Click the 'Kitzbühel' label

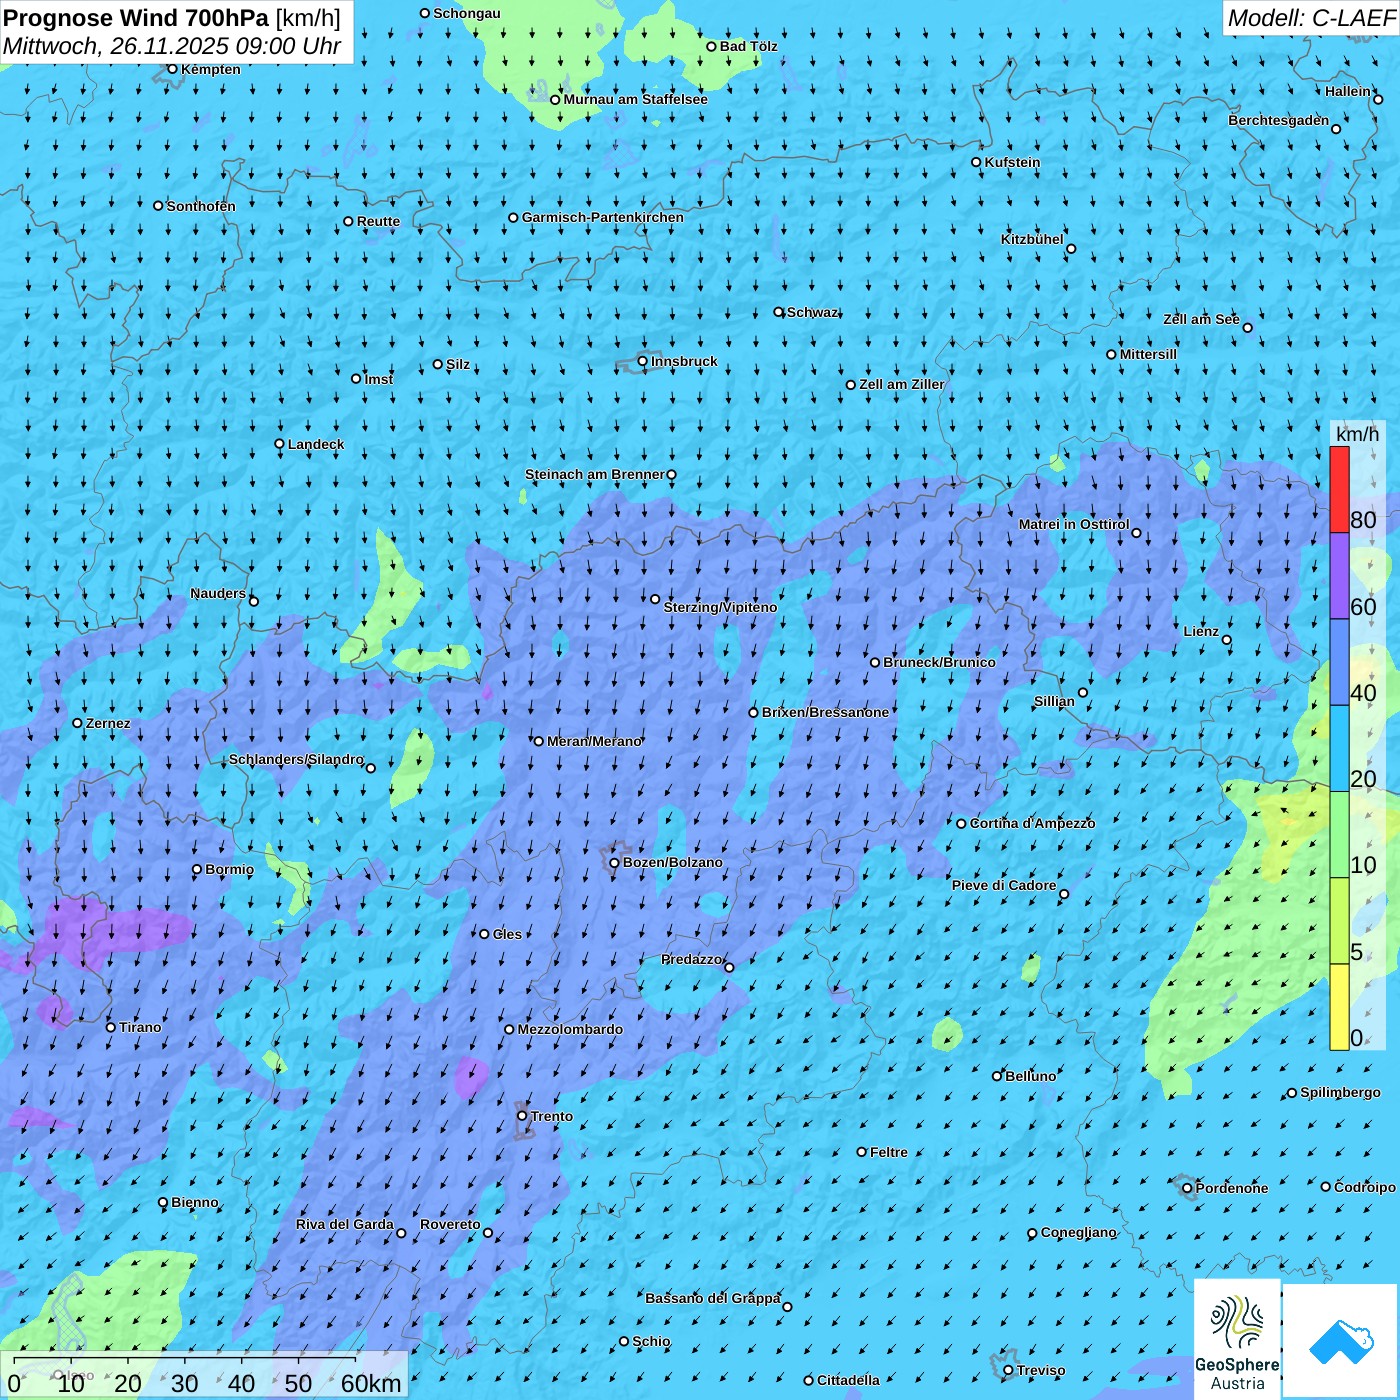(x=1032, y=239)
